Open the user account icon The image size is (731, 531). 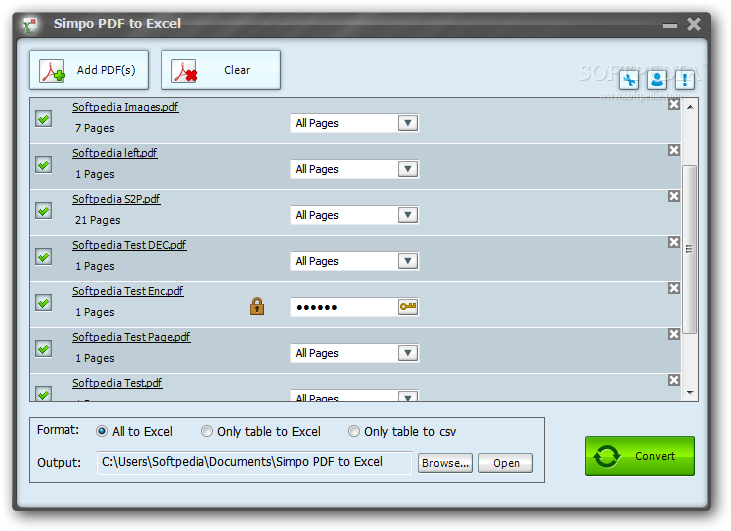[657, 80]
